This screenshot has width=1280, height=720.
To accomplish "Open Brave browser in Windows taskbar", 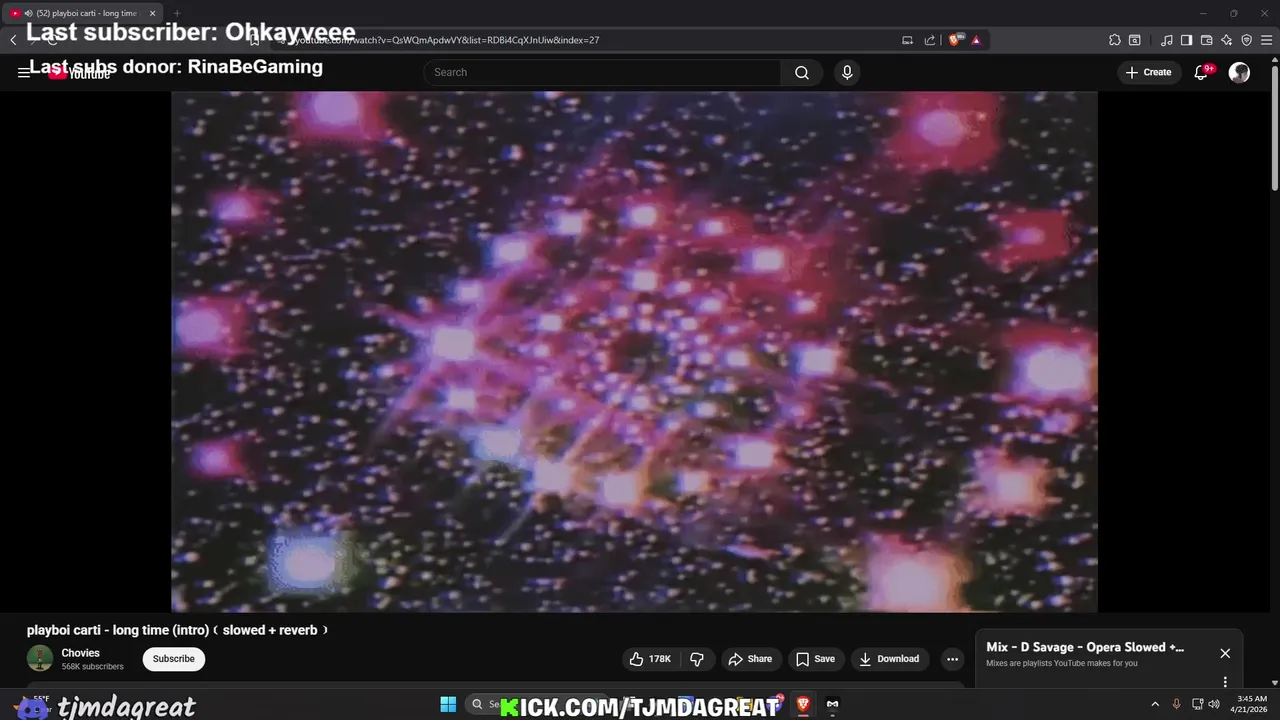I will pos(802,704).
